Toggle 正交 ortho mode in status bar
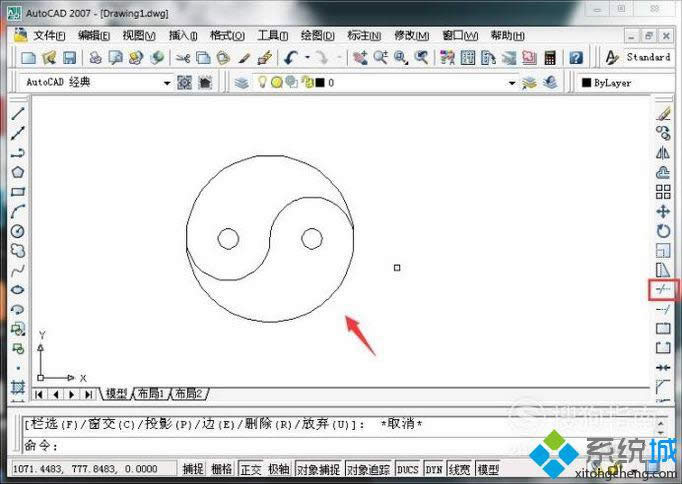The image size is (682, 484). tap(251, 469)
